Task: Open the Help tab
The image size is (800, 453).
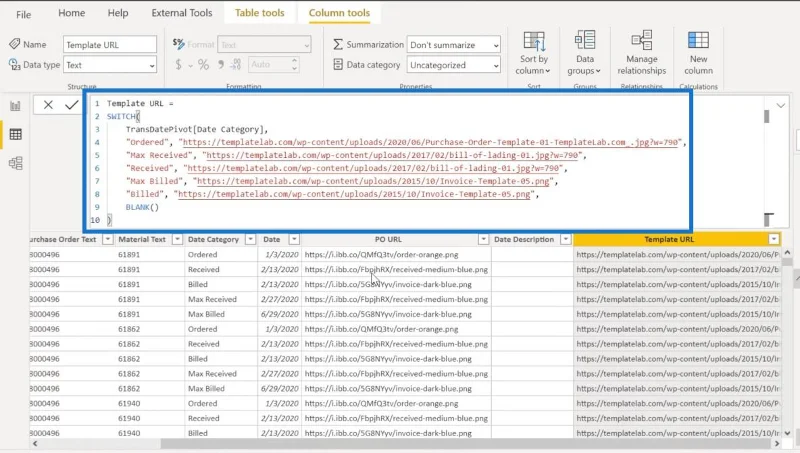Action: coord(118,13)
